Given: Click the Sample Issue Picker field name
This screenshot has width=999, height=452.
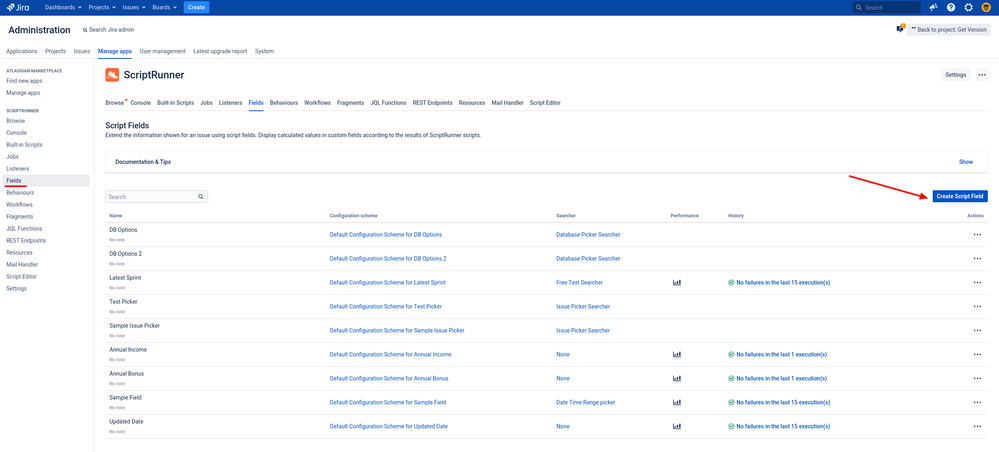Looking at the screenshot, I should click(x=134, y=326).
